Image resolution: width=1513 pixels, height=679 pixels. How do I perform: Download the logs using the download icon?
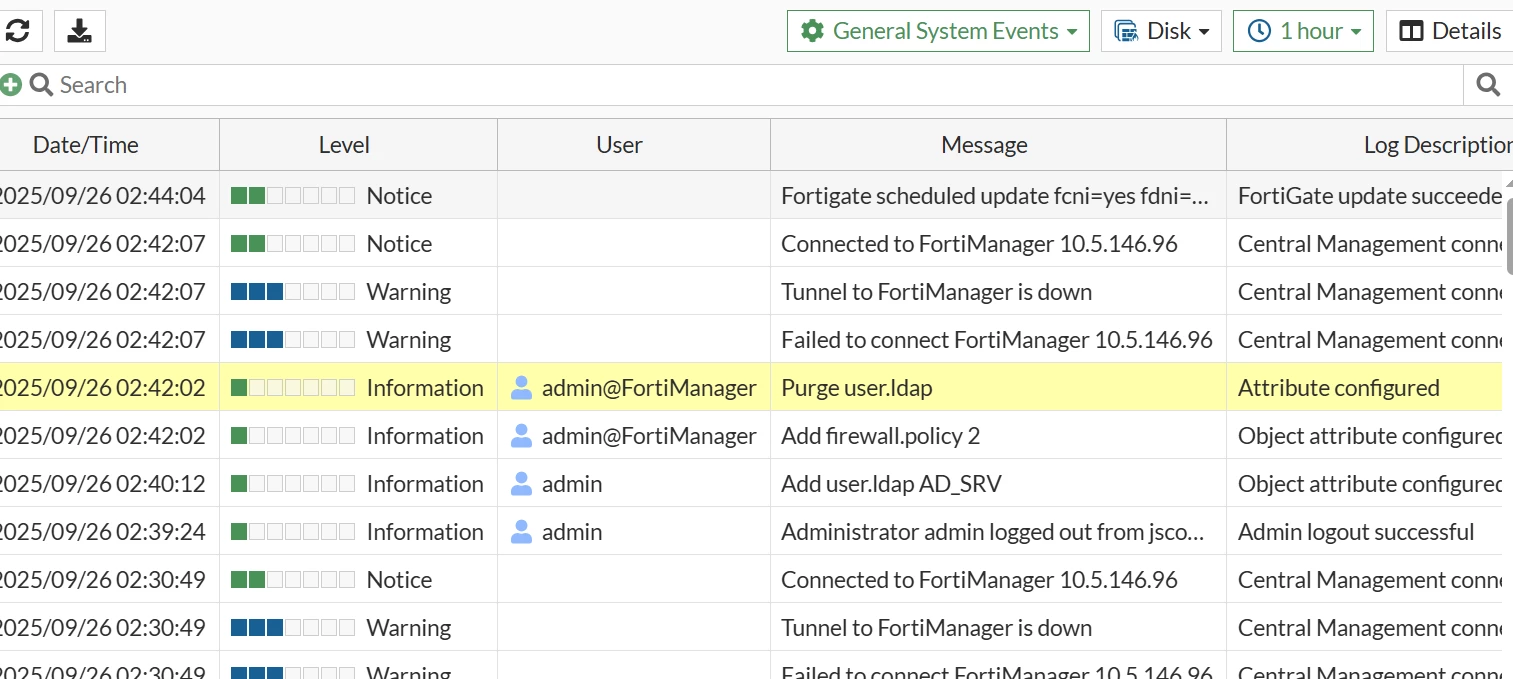80,31
